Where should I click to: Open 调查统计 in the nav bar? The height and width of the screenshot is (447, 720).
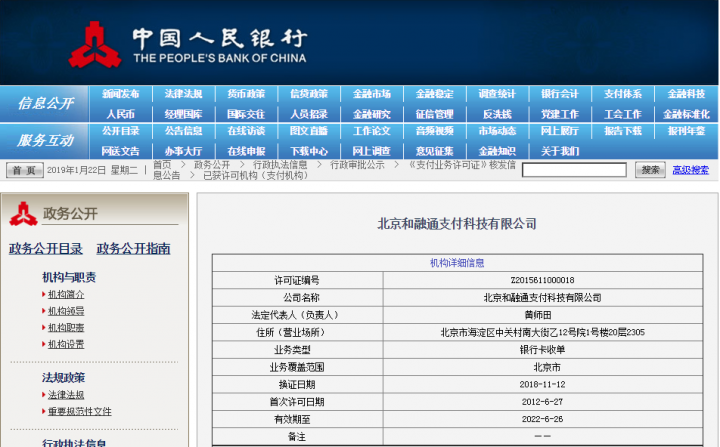coord(497,94)
